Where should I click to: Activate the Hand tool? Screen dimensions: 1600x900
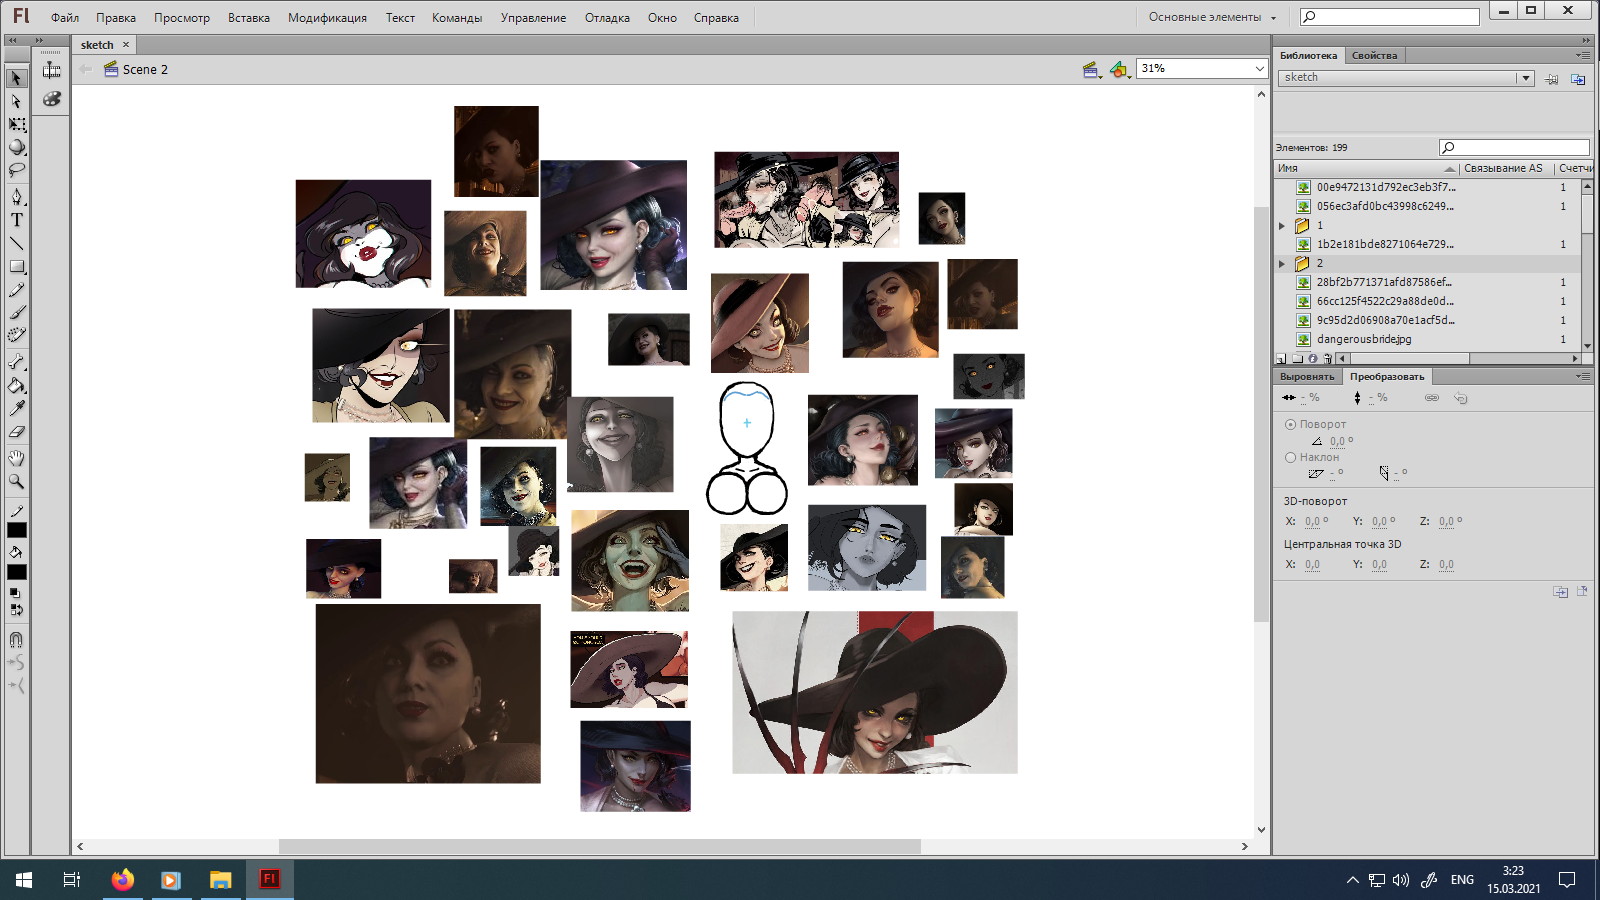tap(16, 458)
